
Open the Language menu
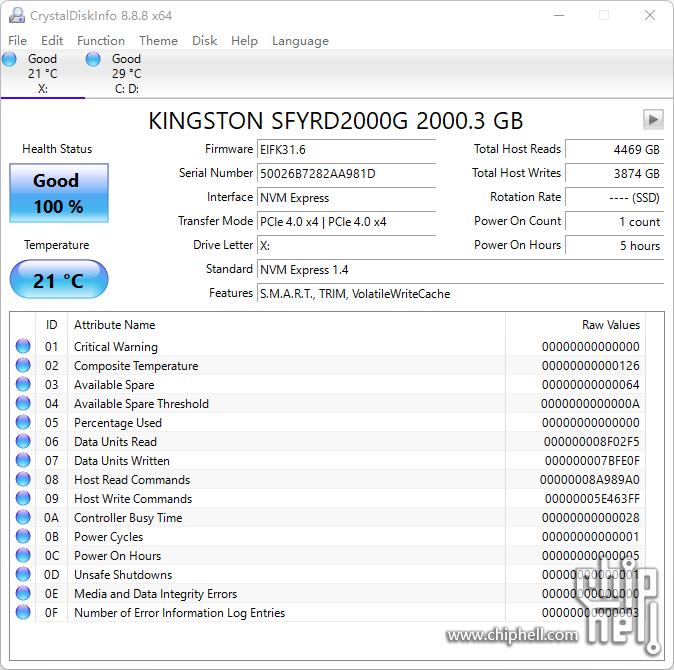tap(300, 41)
